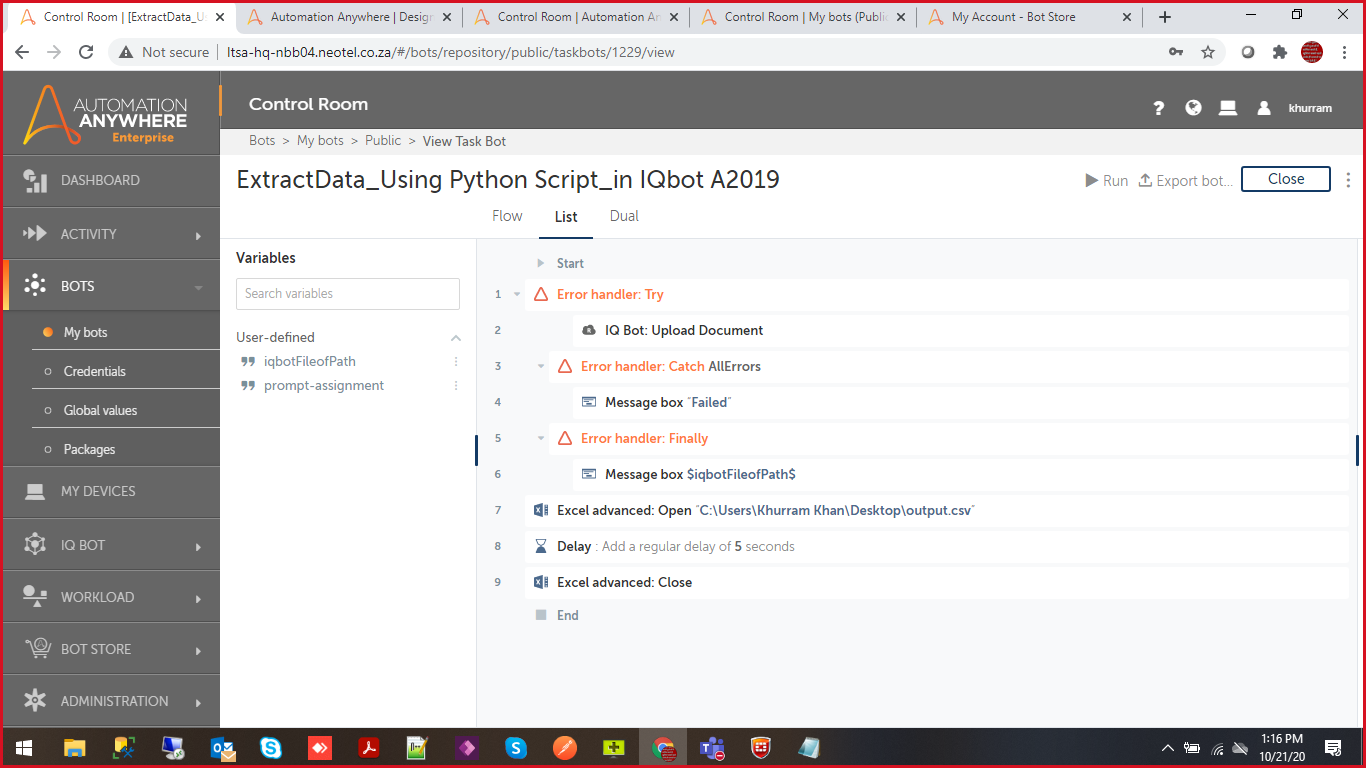This screenshot has width=1366, height=768.
Task: Click the help question mark icon
Action: coord(1159,108)
